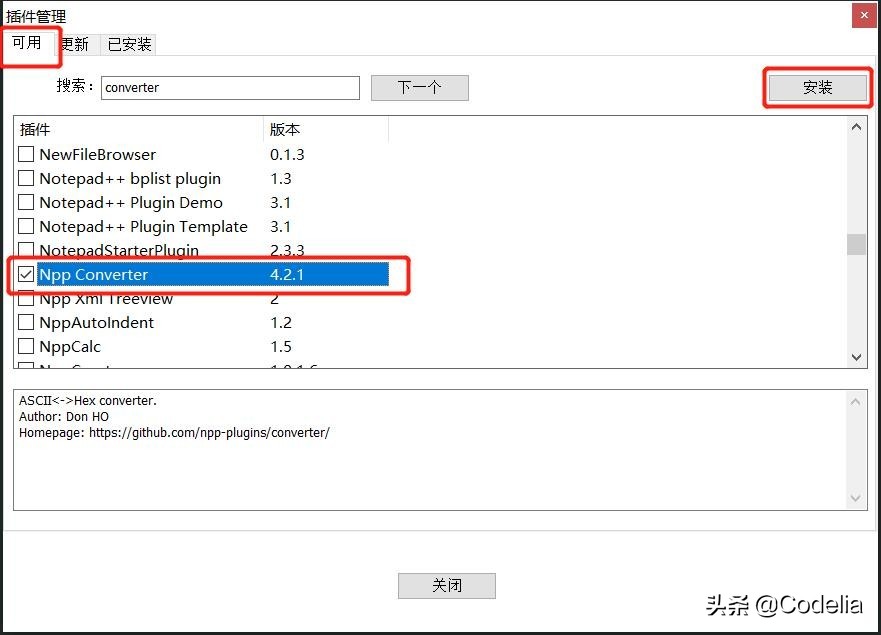This screenshot has width=881, height=635.
Task: Select the Notepad++ bplist plugin name
Action: tap(130, 179)
